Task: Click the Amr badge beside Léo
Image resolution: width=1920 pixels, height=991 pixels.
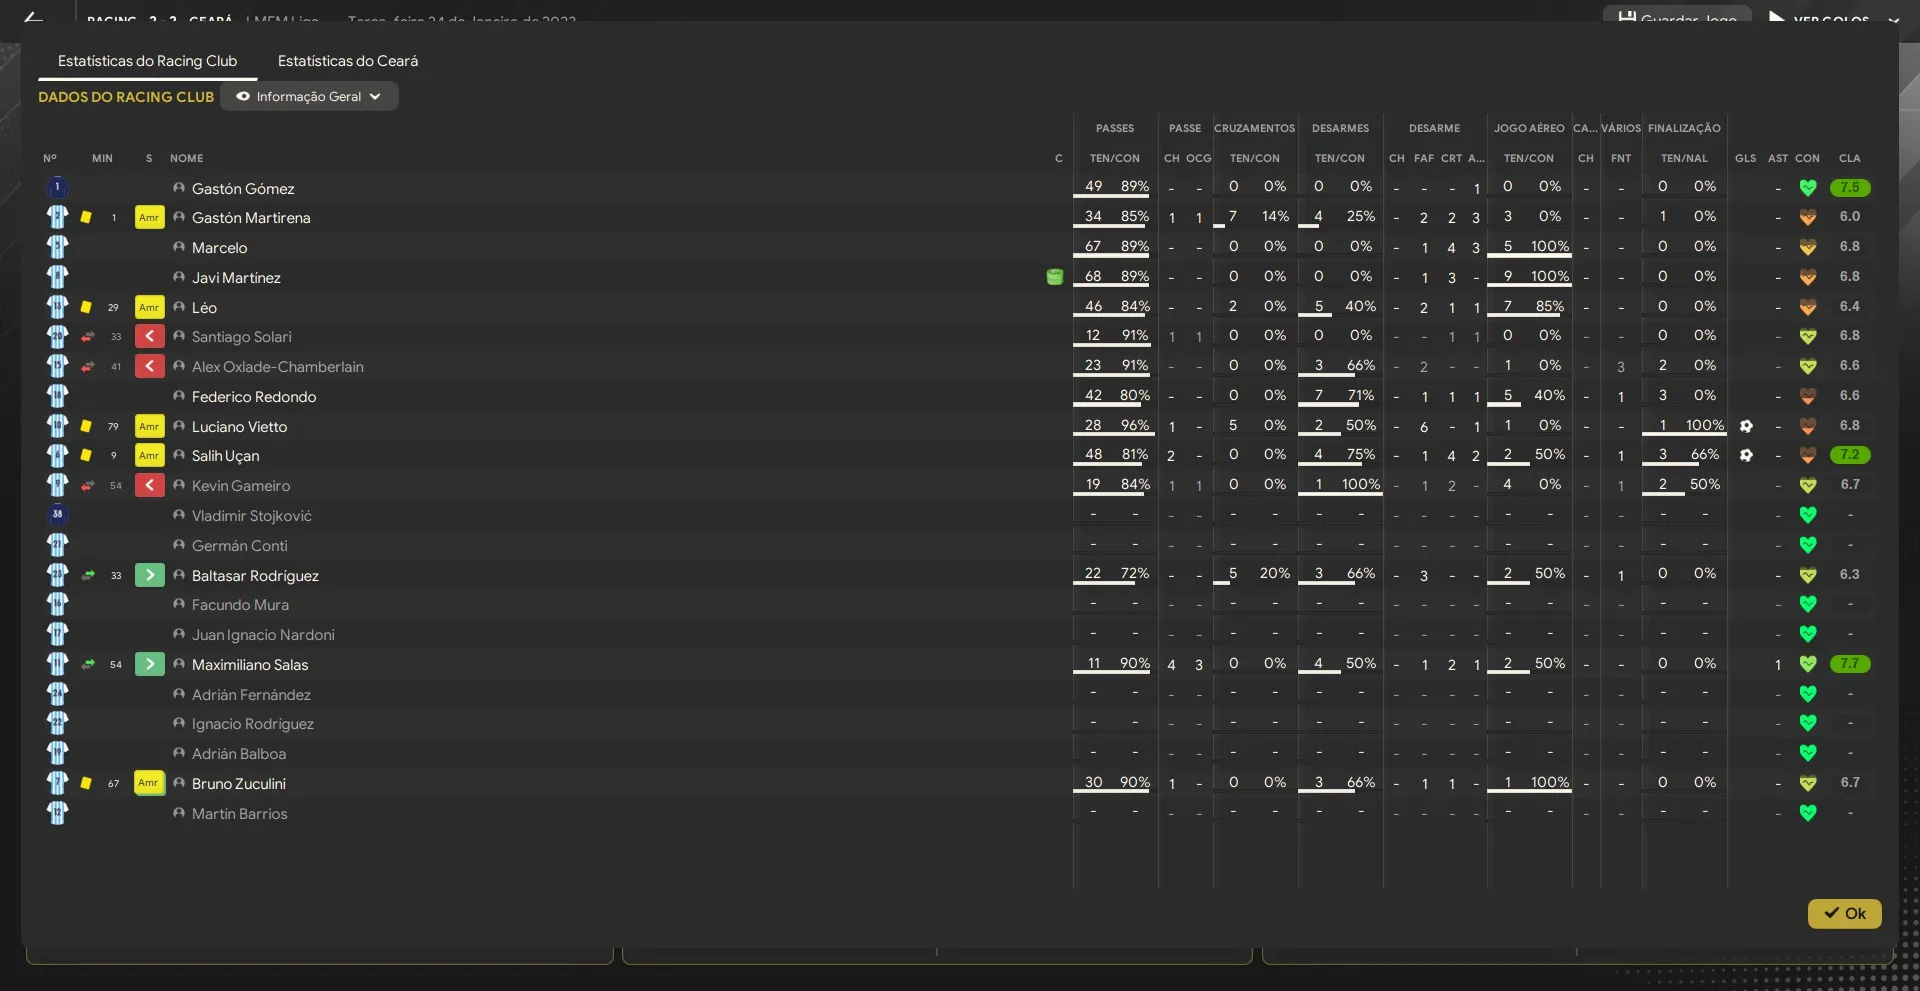Action: click(149, 307)
